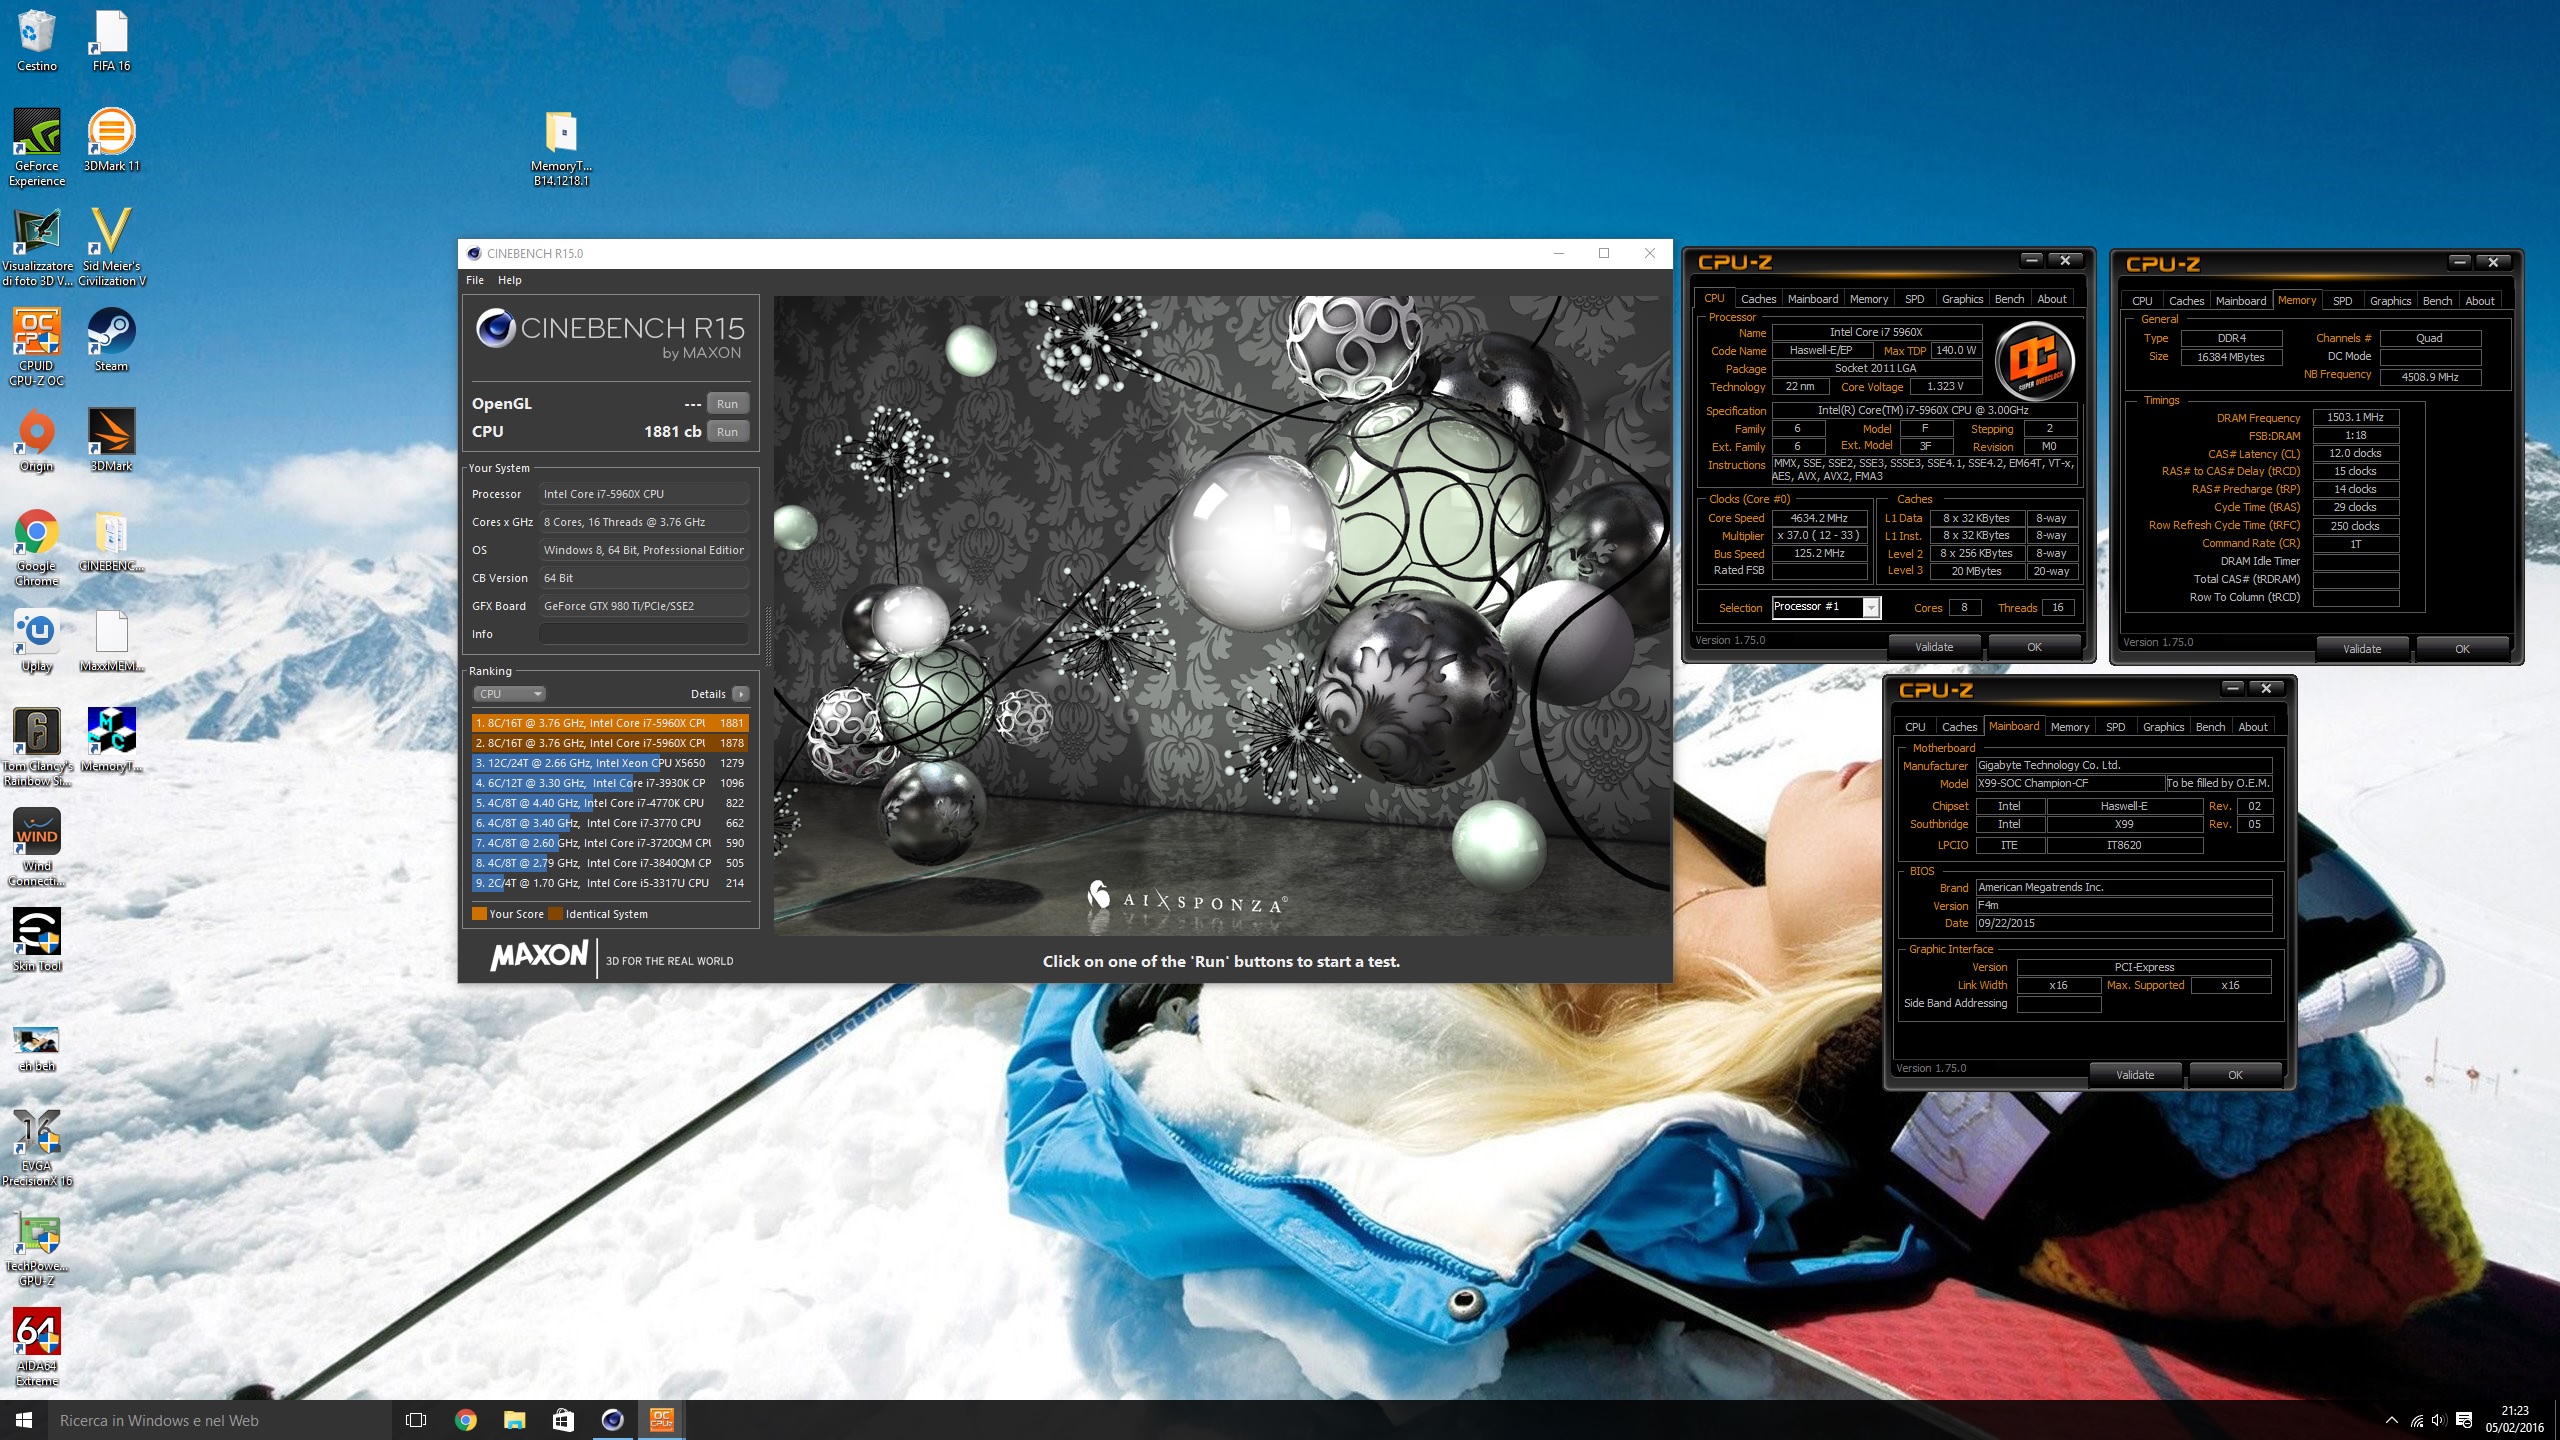The image size is (2560, 1440).
Task: Open AIDA64 Extreme desktop shortcut
Action: pyautogui.click(x=37, y=1347)
